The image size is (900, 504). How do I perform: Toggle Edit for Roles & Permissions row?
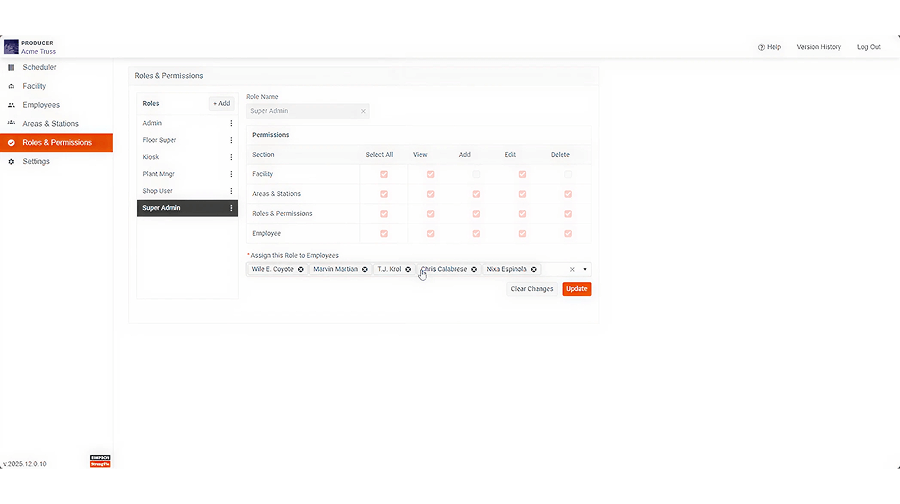[x=522, y=214]
